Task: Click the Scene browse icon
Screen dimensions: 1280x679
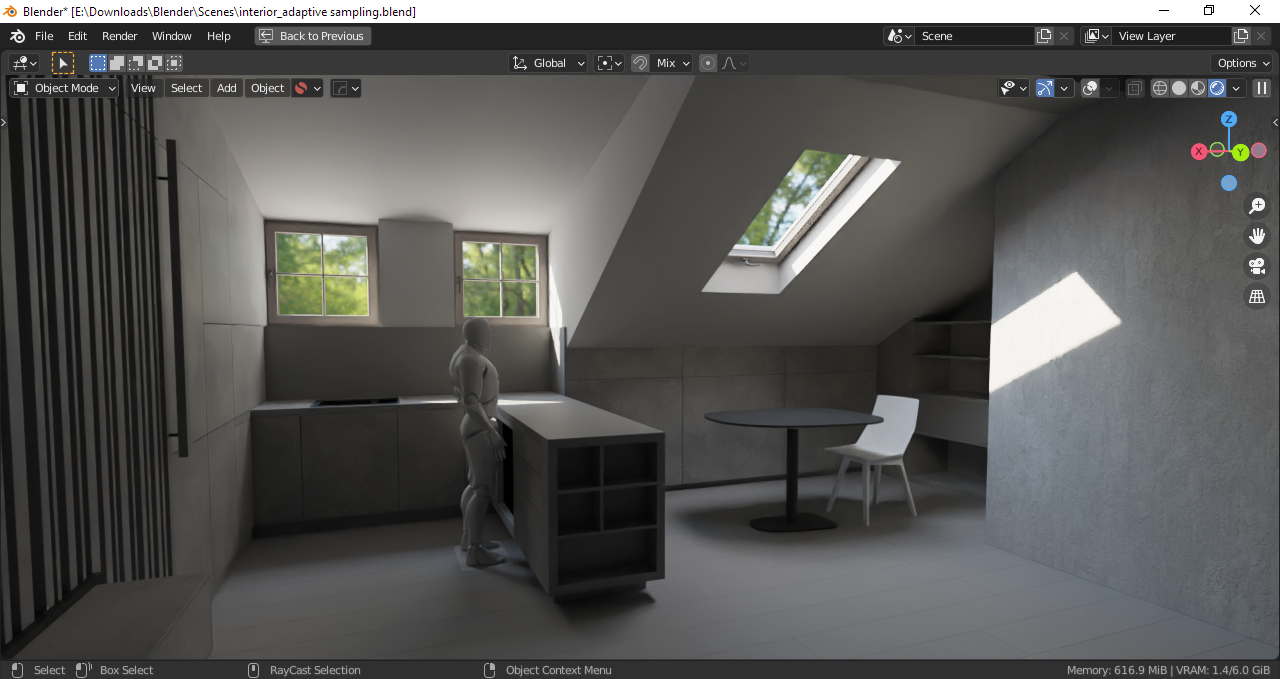Action: [x=899, y=36]
